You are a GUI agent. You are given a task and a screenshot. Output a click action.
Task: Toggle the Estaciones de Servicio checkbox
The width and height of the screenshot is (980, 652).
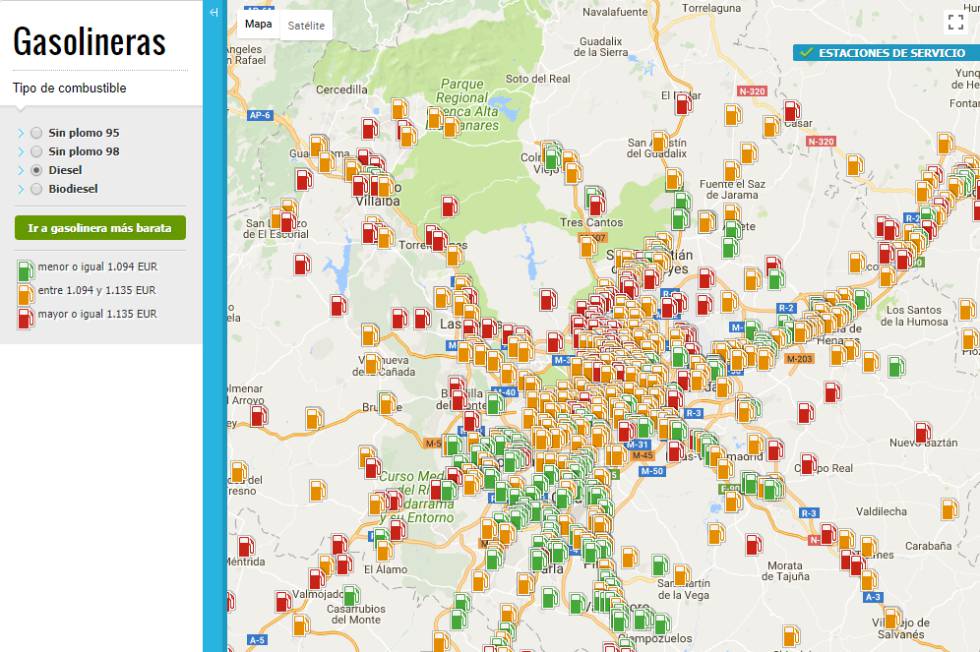[806, 53]
